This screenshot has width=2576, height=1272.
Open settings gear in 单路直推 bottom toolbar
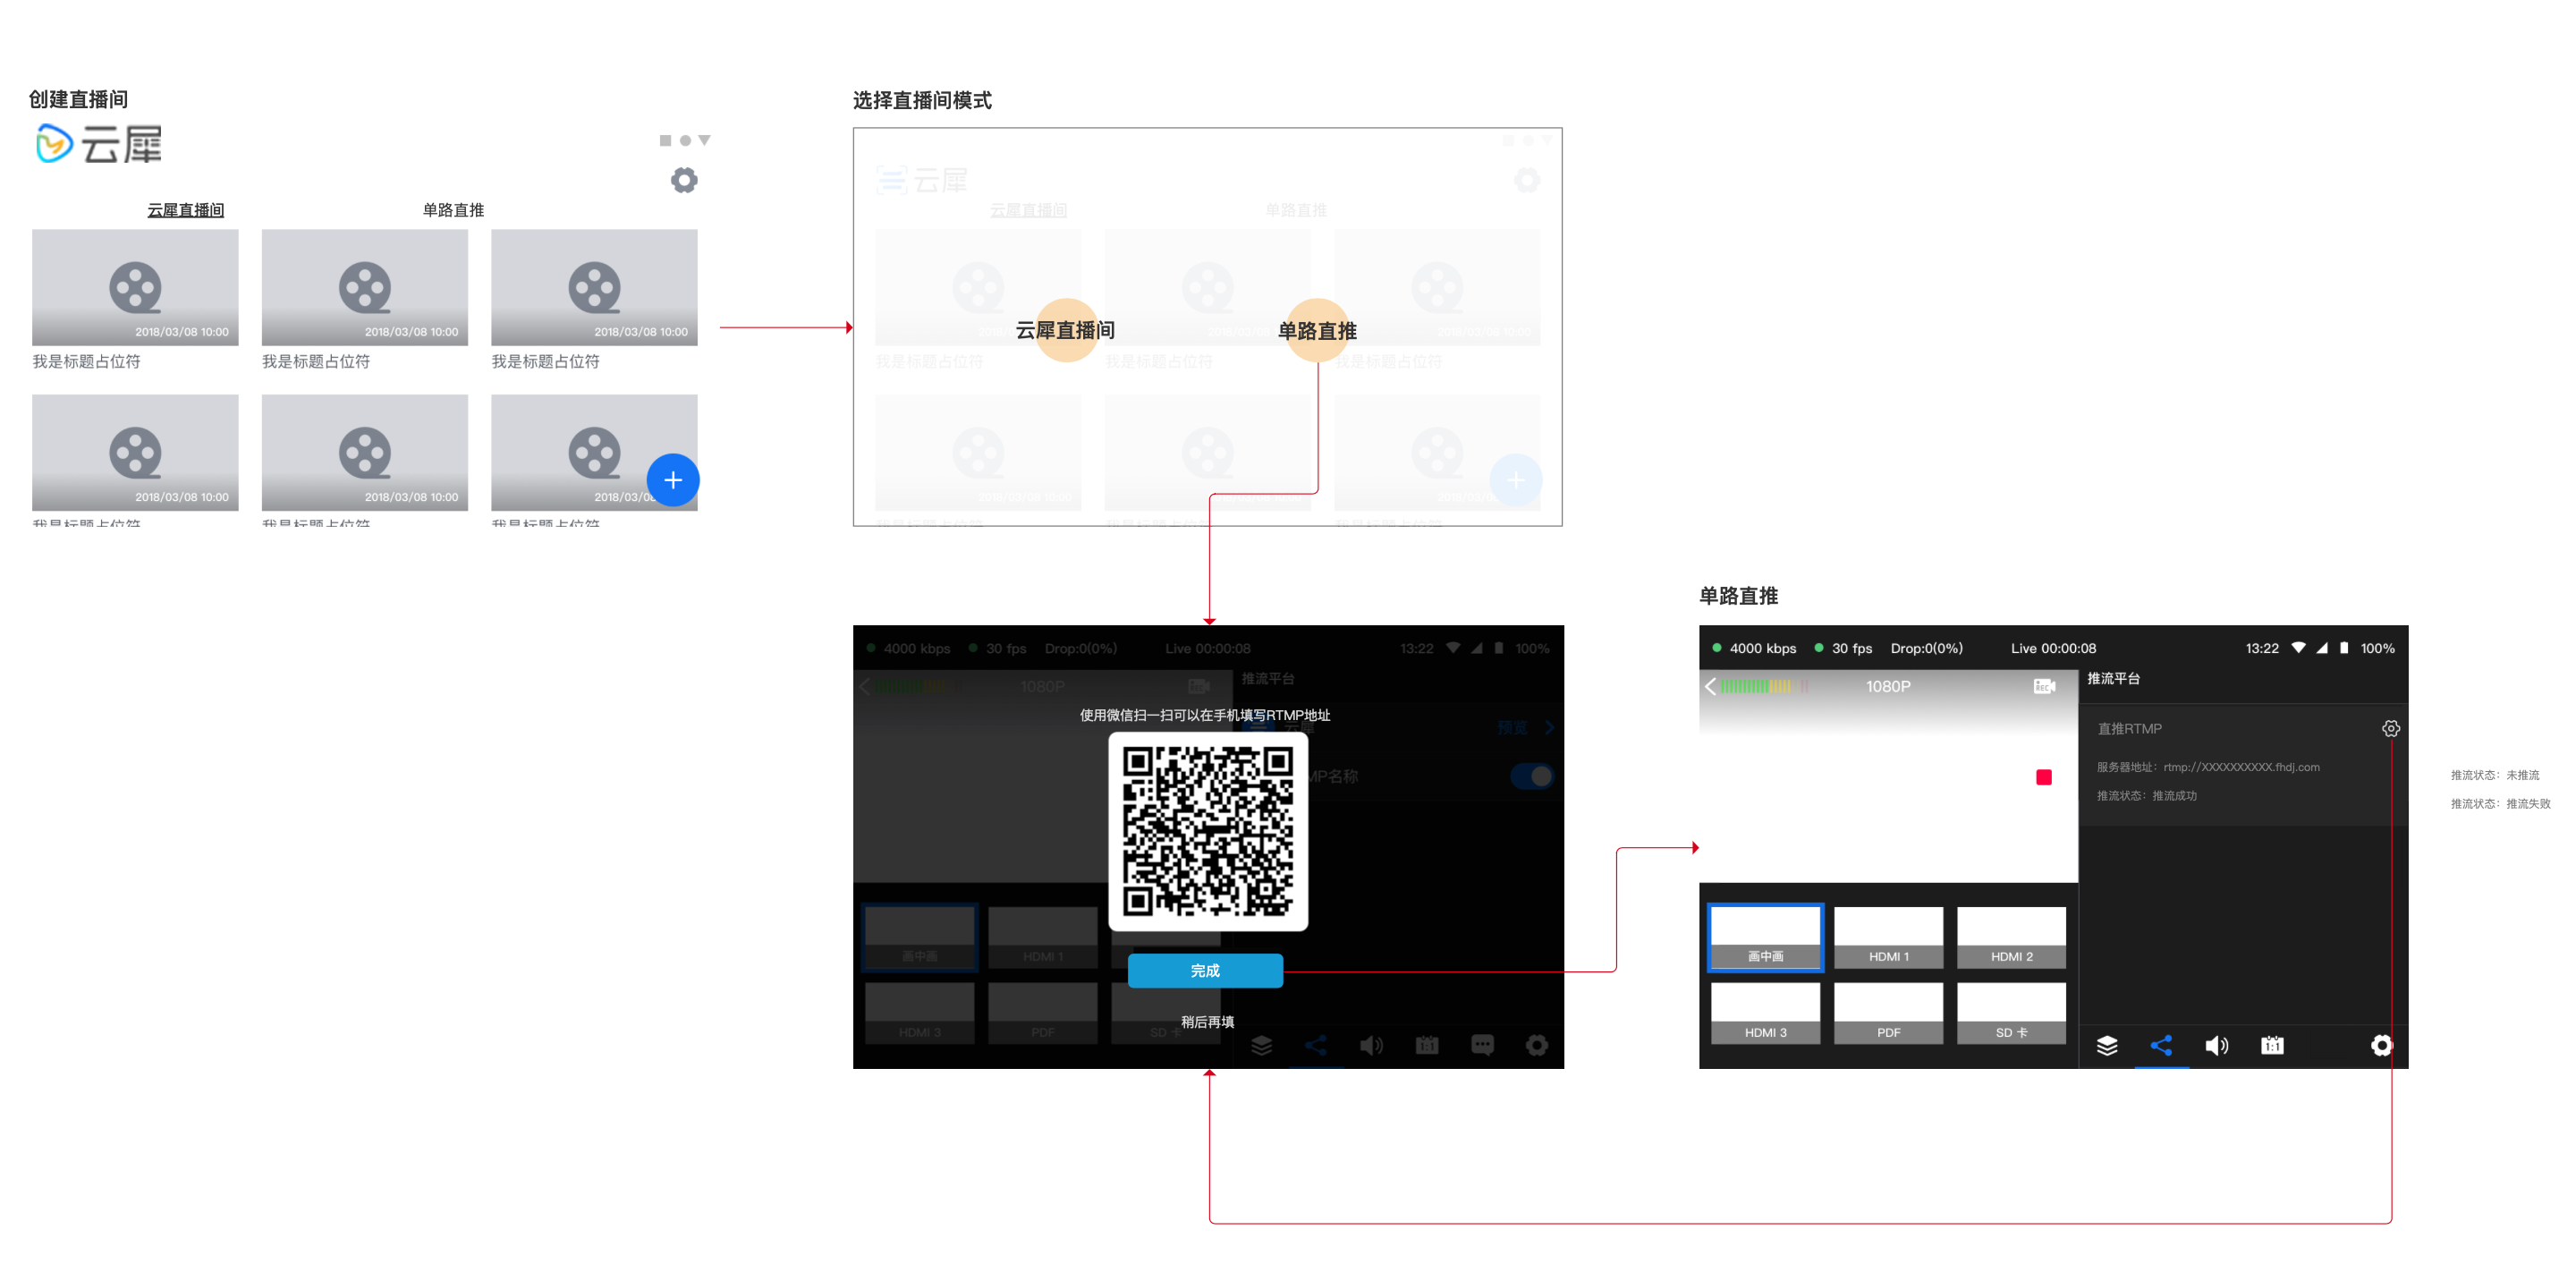(x=2381, y=1045)
